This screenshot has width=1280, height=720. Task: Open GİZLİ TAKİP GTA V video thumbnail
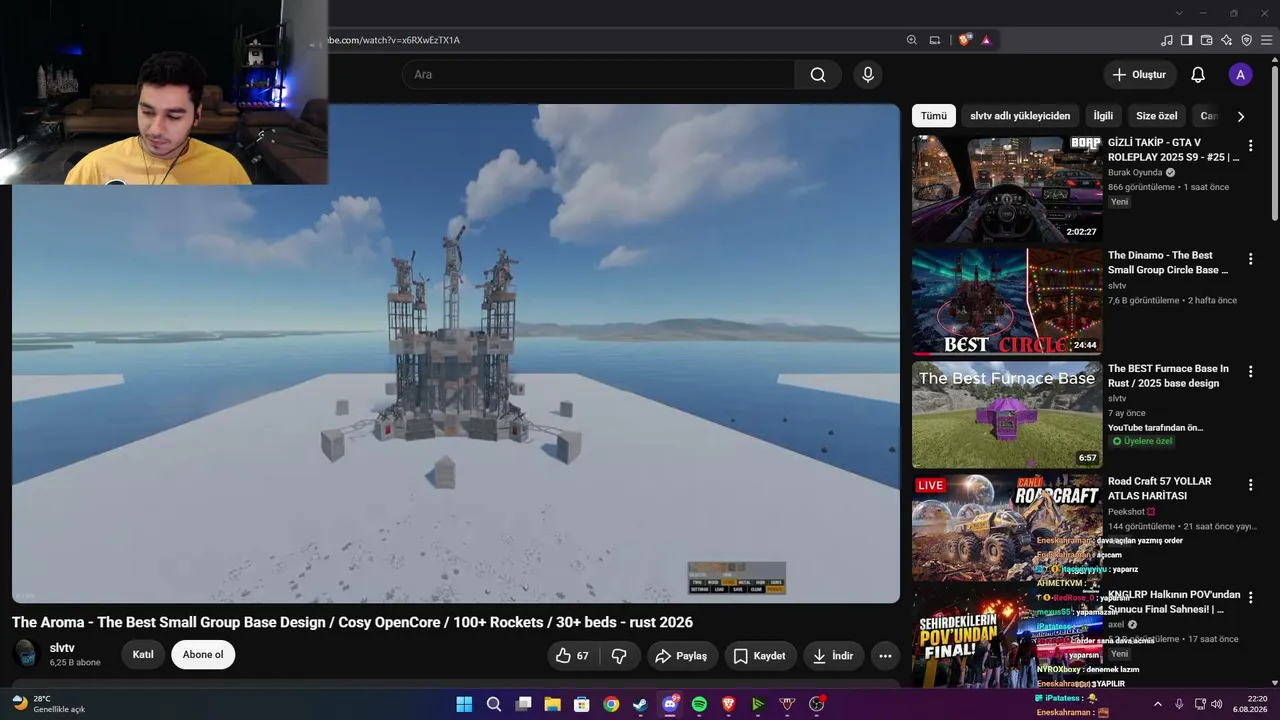click(1007, 189)
